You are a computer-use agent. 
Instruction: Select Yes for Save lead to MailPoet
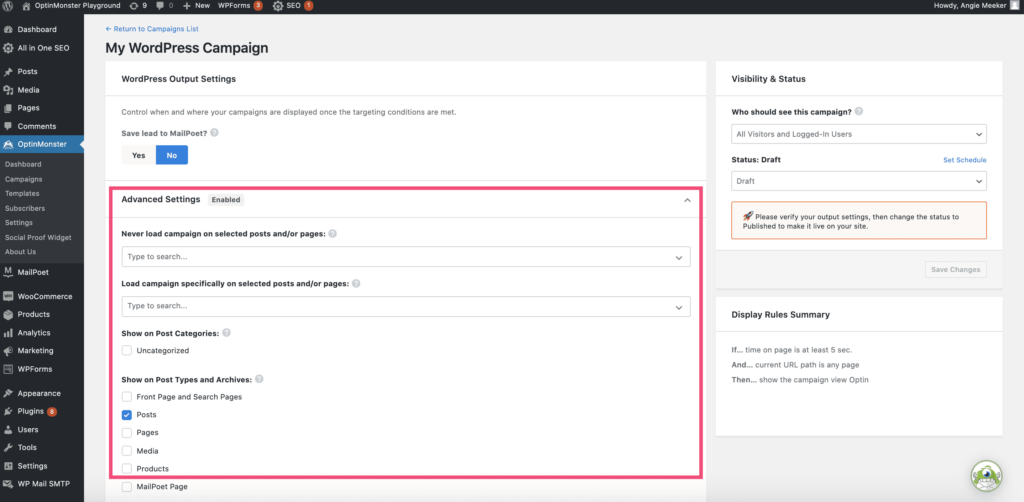[x=138, y=155]
